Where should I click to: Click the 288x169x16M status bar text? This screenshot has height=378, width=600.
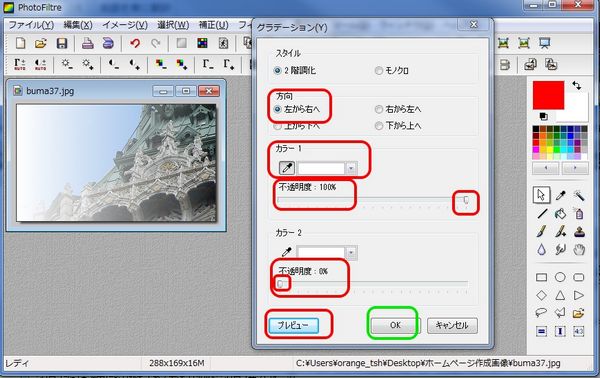(177, 363)
